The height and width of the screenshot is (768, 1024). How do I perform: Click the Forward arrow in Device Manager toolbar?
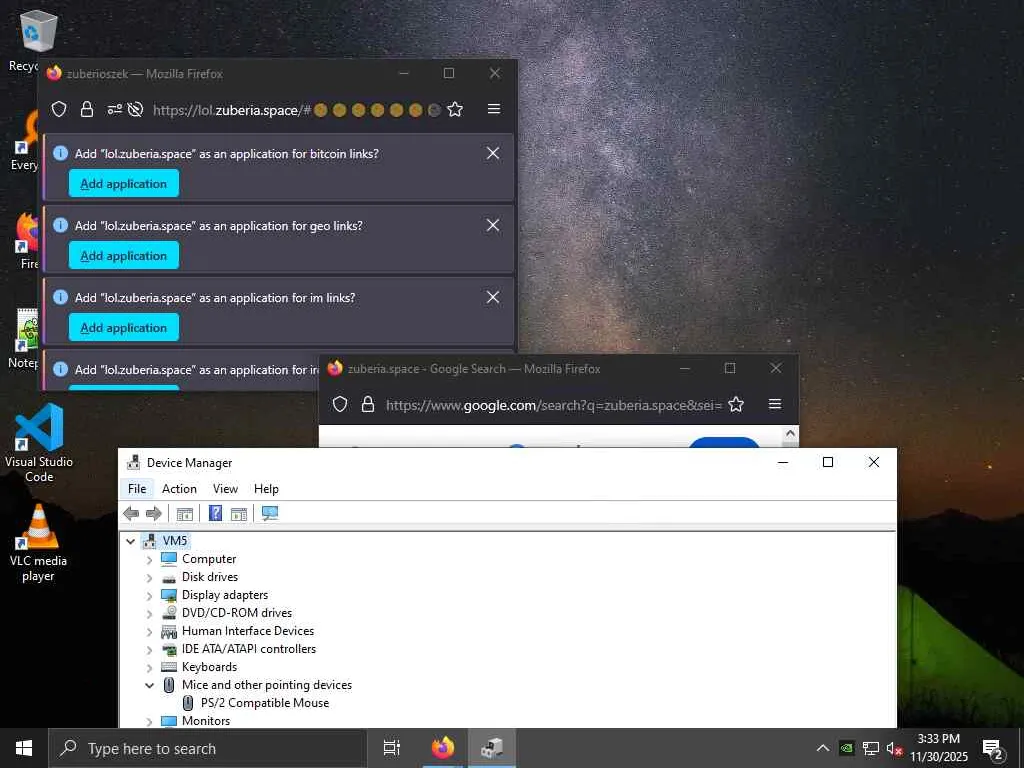tap(153, 513)
